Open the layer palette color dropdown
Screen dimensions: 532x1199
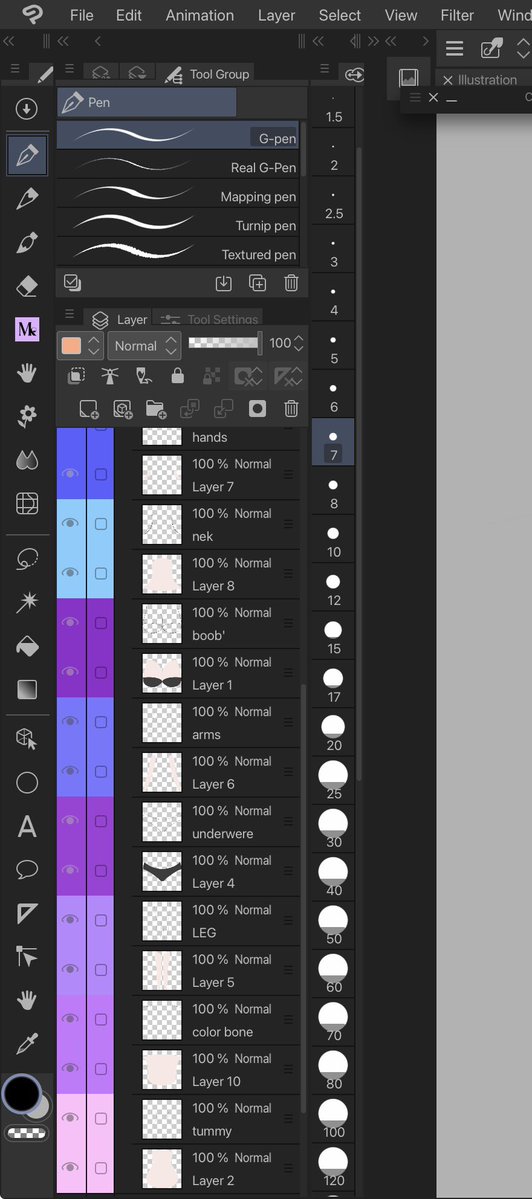click(79, 346)
